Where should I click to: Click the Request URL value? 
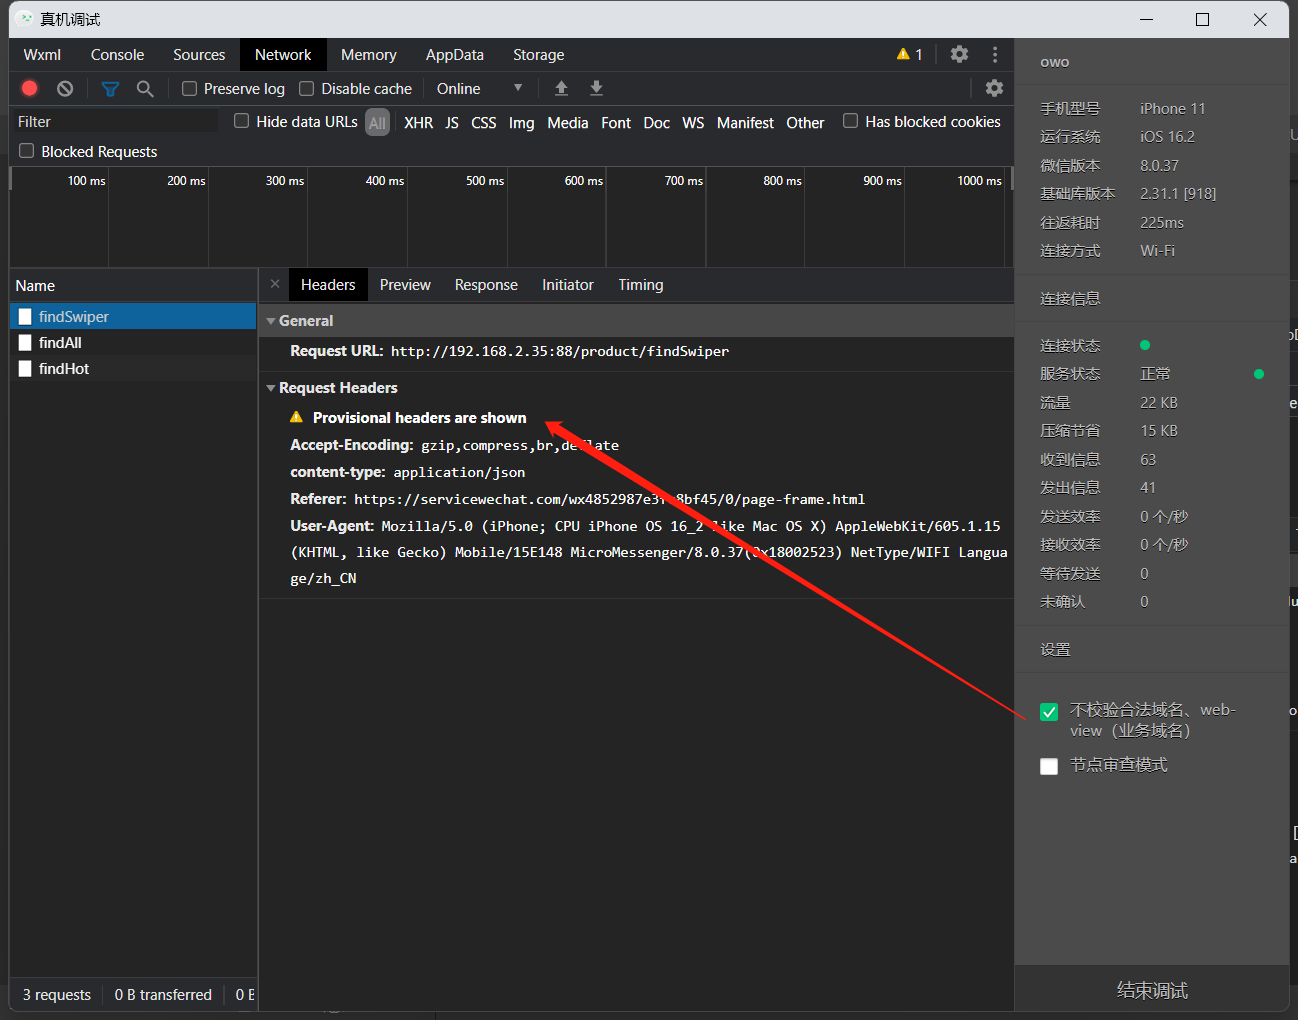tap(560, 351)
